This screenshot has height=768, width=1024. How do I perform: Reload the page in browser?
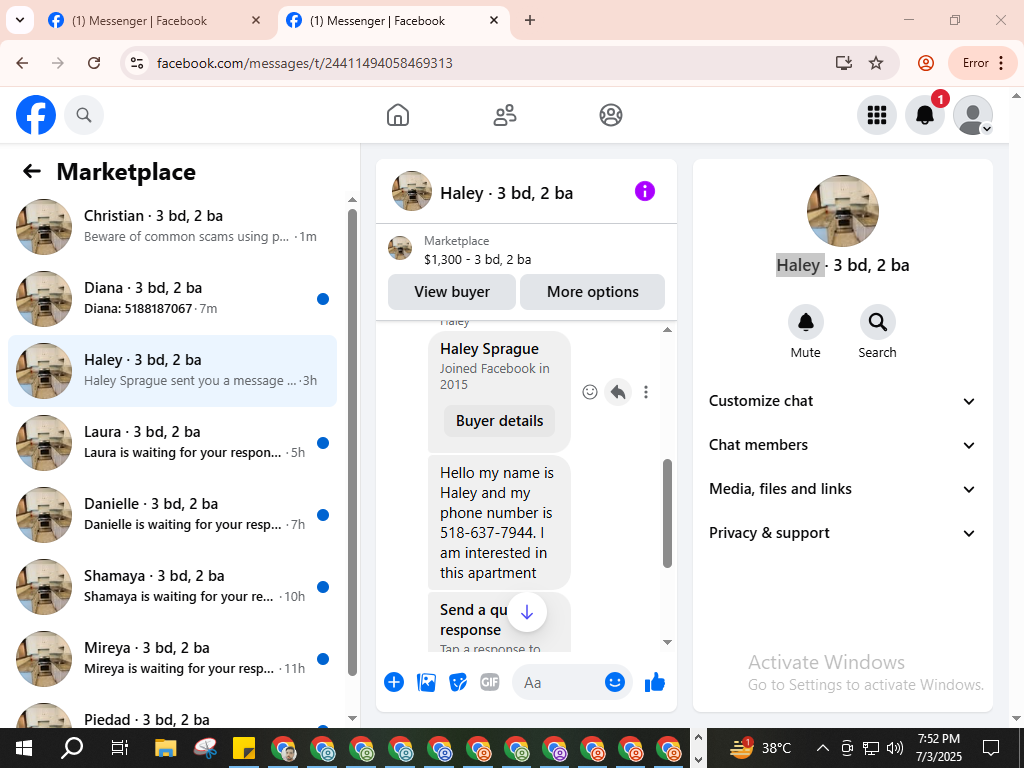pos(94,63)
